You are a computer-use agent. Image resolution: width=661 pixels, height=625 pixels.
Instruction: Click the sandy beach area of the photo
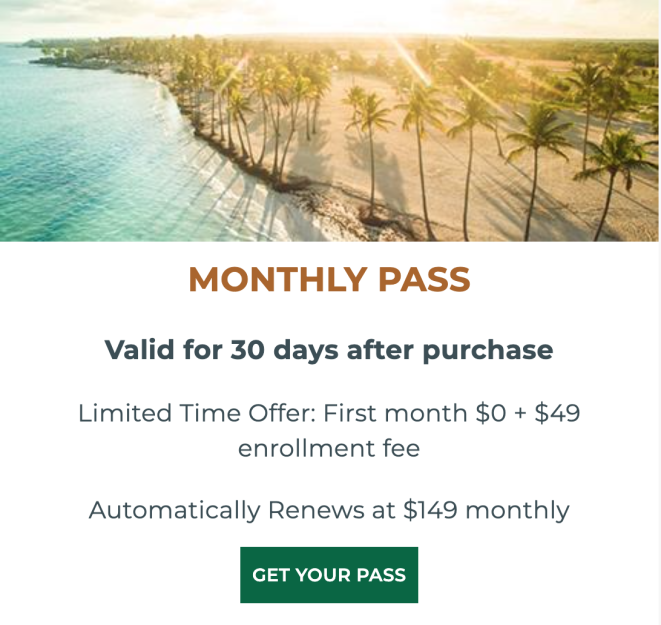[x=422, y=177]
